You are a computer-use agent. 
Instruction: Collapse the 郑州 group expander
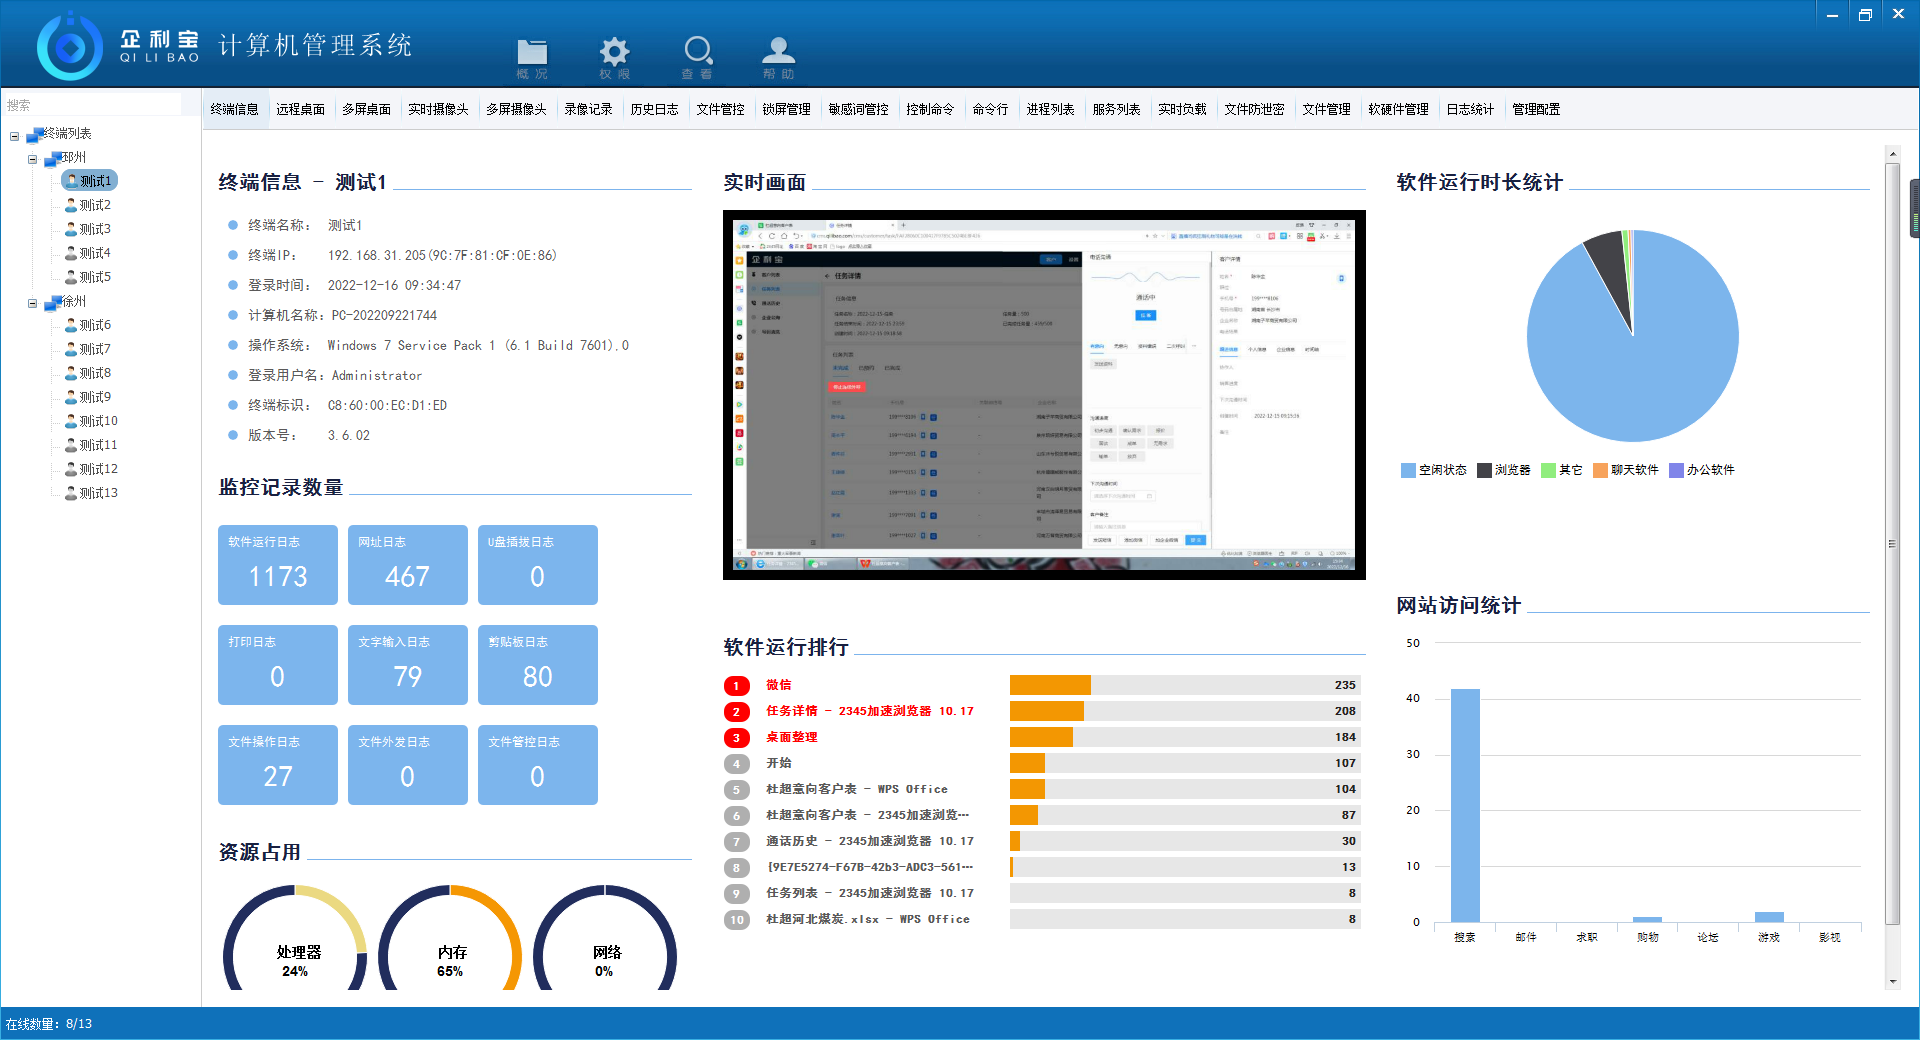tap(33, 159)
